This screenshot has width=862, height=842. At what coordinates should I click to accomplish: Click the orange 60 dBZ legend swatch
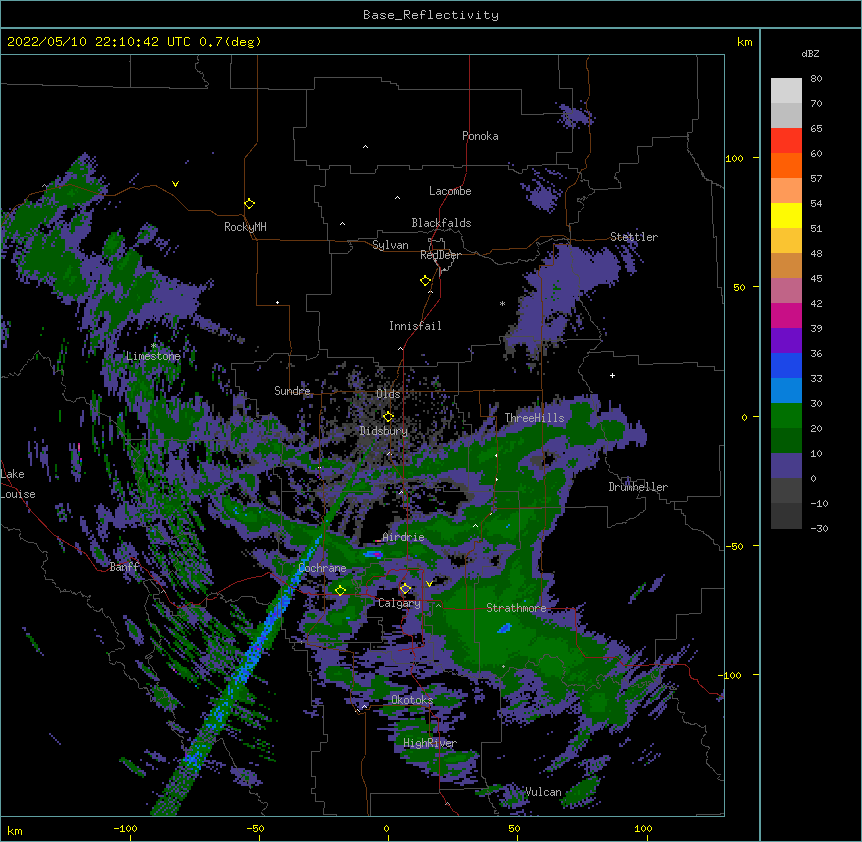pos(786,165)
